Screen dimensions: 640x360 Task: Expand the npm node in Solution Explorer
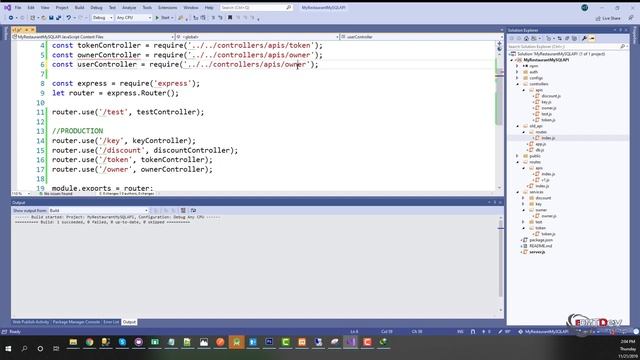(517, 66)
